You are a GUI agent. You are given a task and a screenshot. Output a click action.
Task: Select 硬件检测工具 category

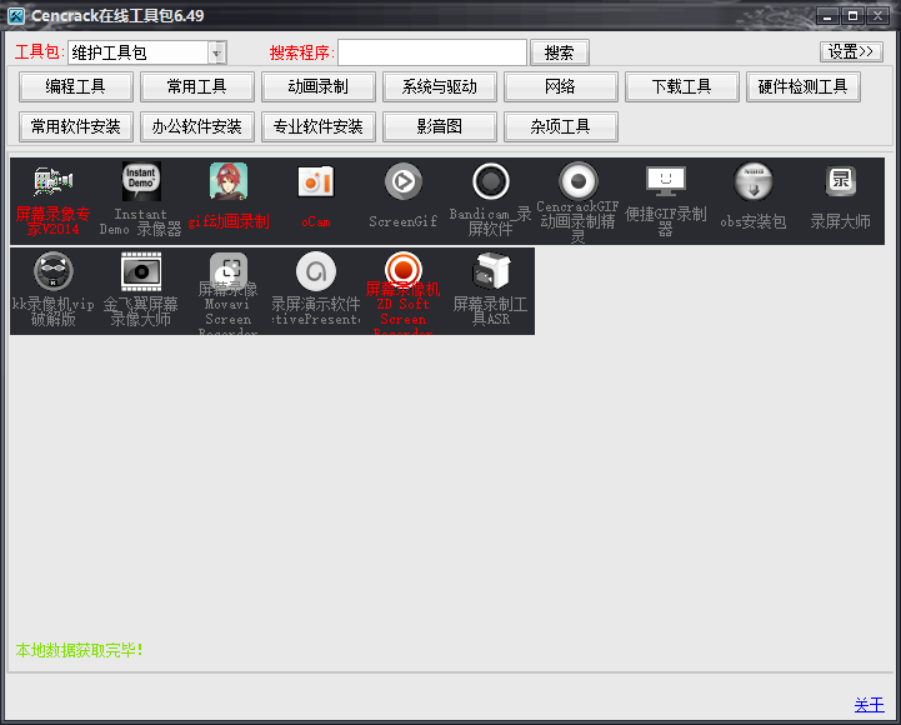(x=803, y=87)
